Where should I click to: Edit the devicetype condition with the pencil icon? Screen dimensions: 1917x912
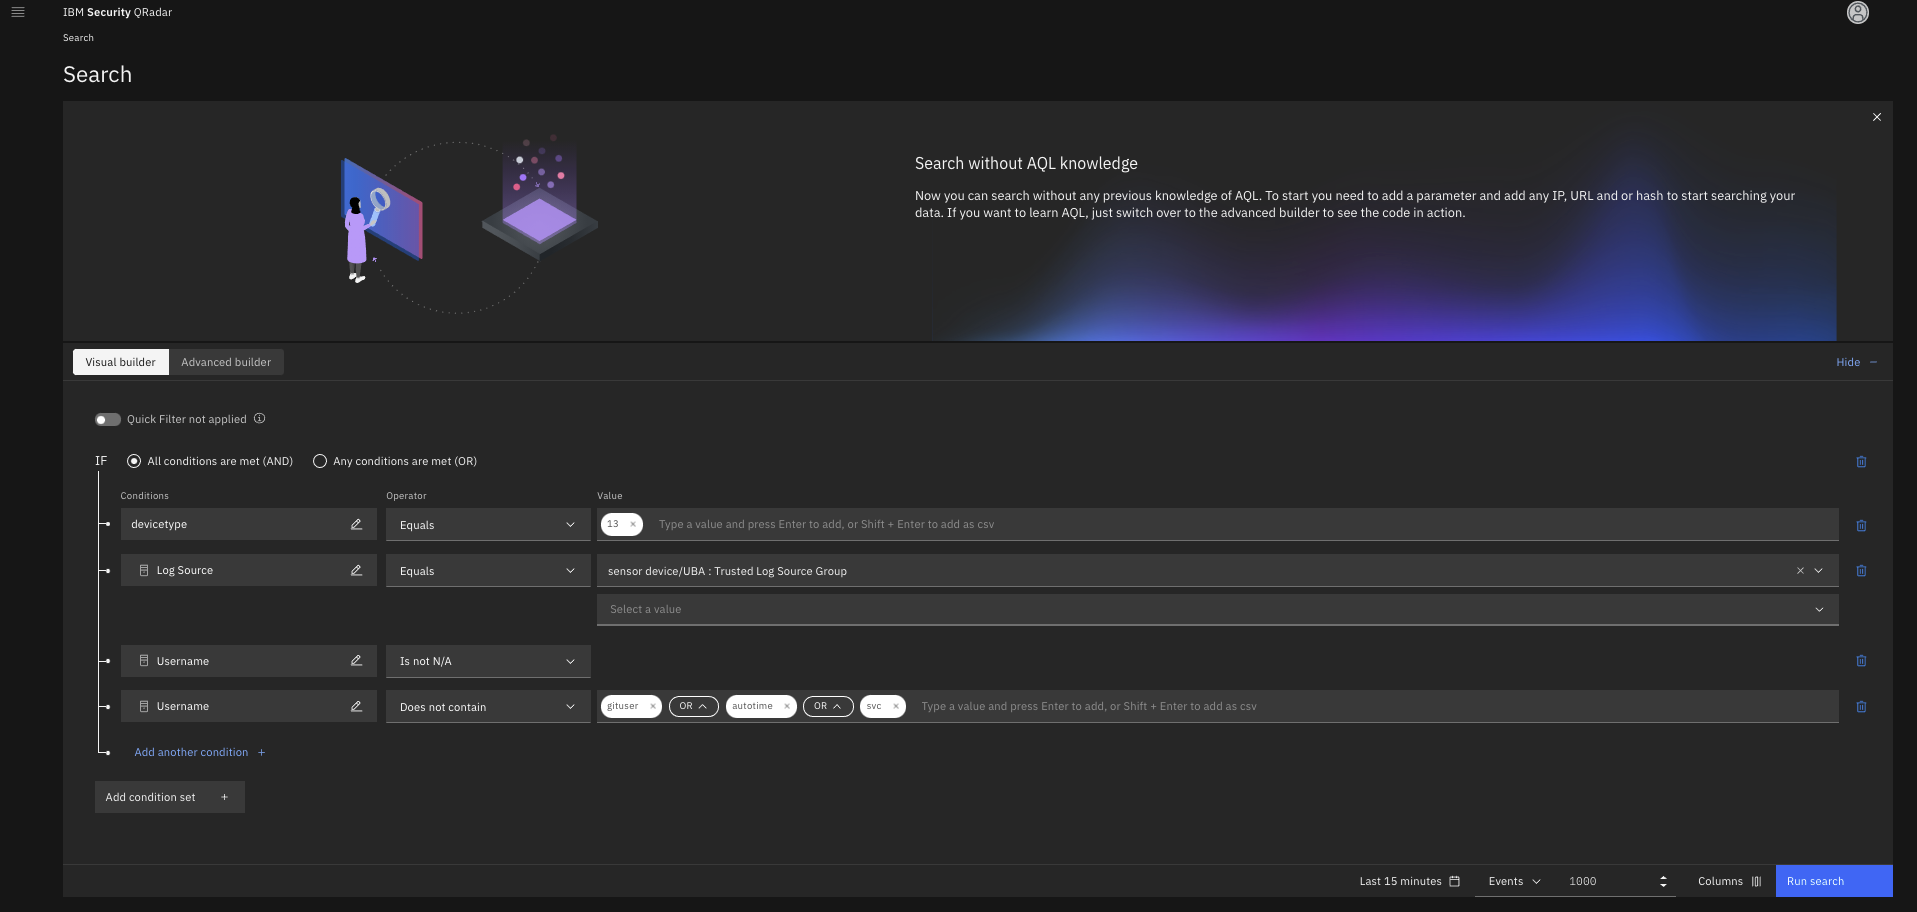(356, 524)
